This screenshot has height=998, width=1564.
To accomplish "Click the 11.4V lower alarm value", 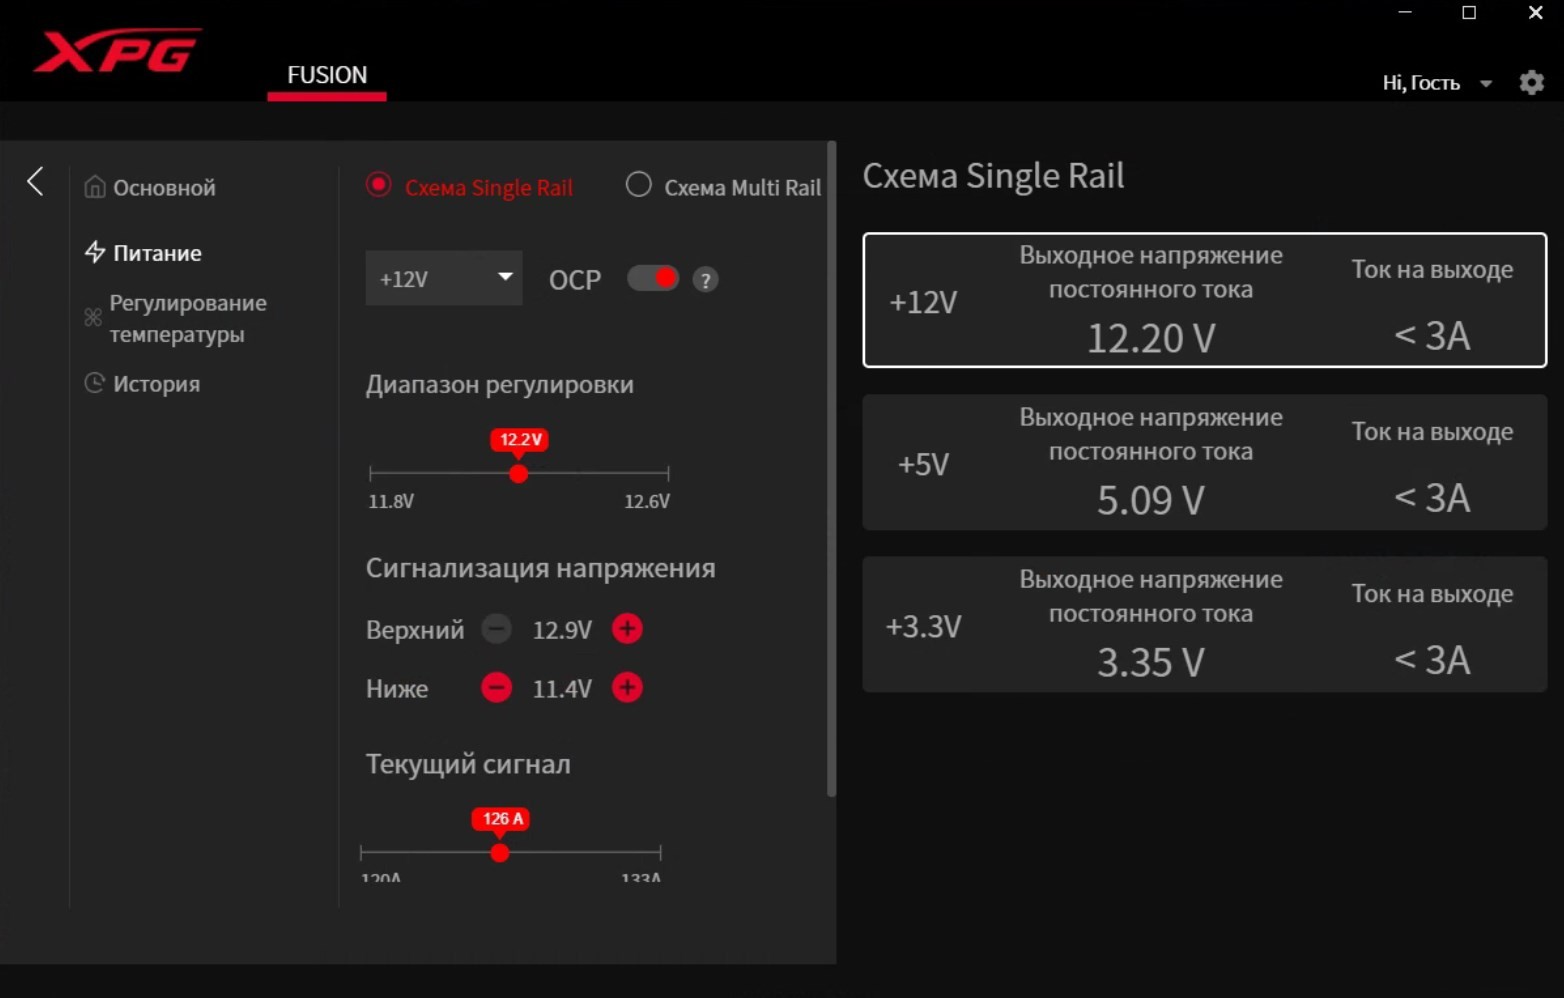I will coord(562,689).
